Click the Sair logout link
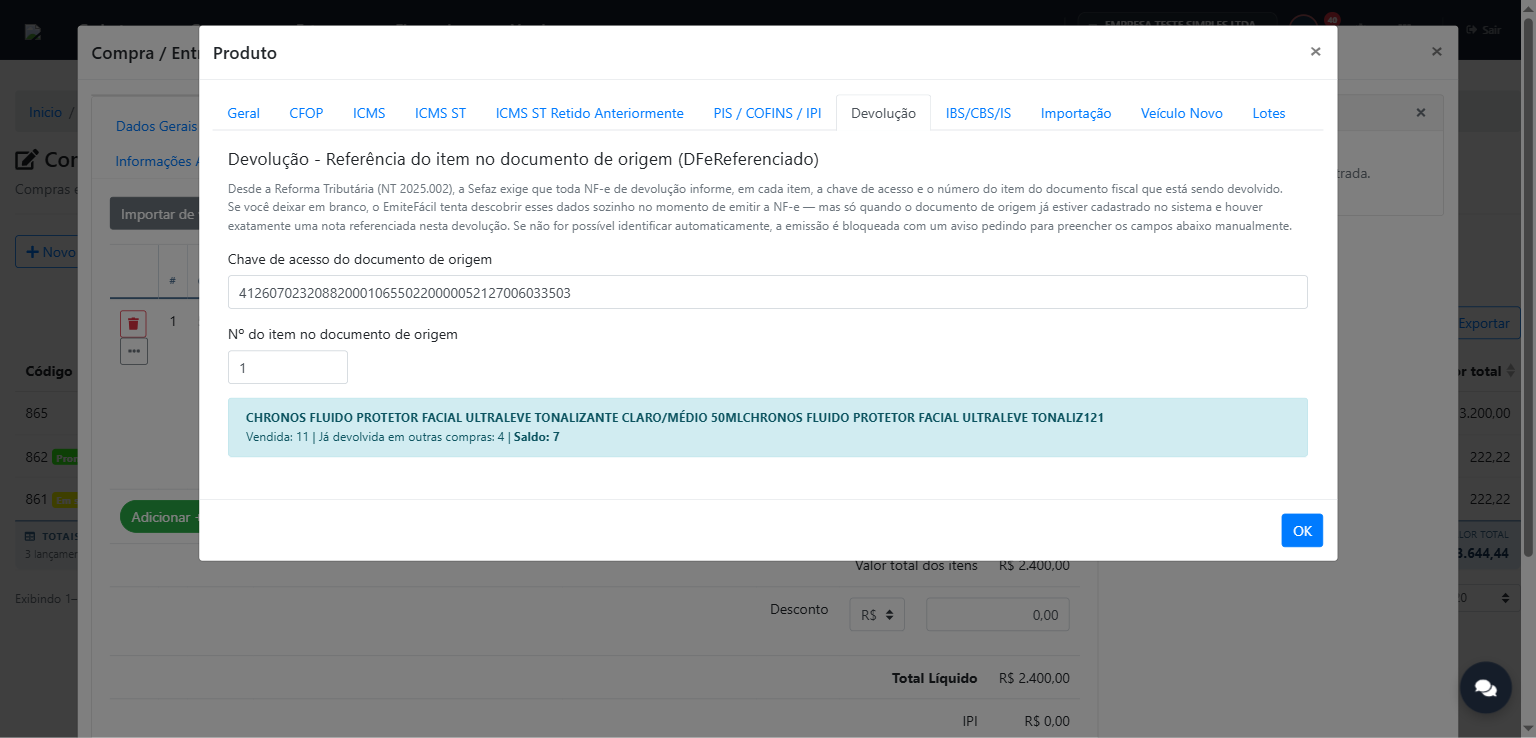Viewport: 1536px width, 738px height. click(1484, 30)
